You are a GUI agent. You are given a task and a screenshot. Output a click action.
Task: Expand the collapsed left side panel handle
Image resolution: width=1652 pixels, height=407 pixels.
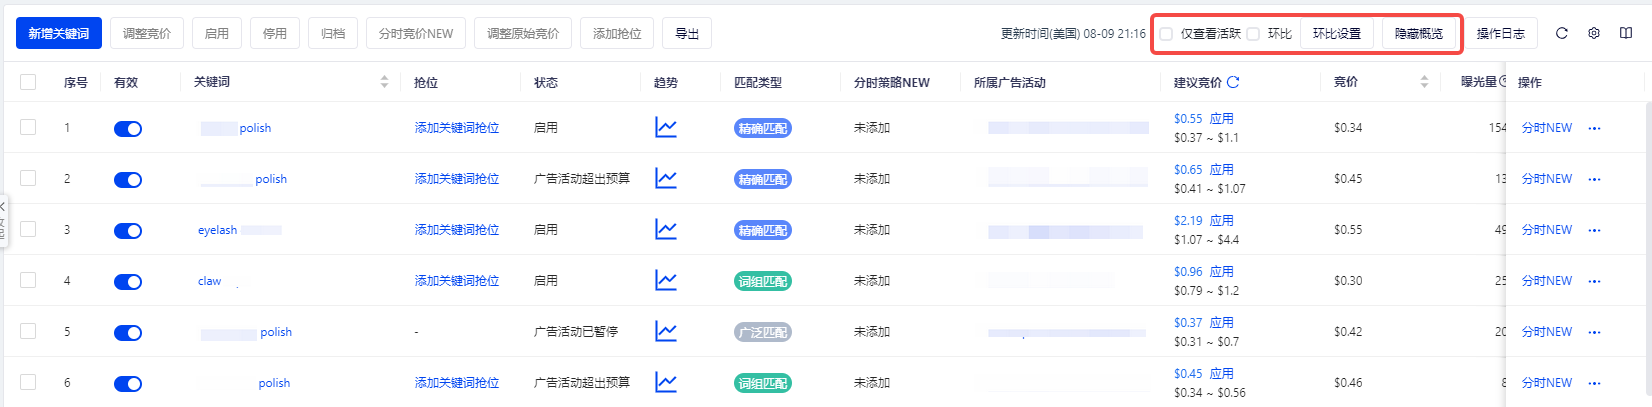point(4,221)
